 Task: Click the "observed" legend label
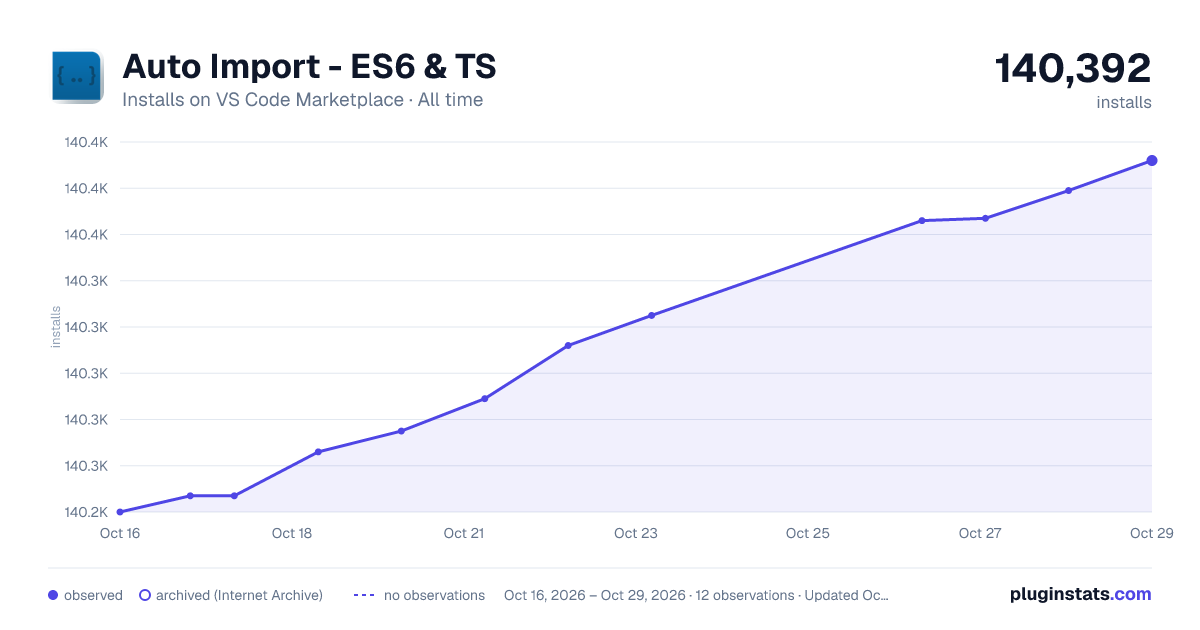coord(93,595)
